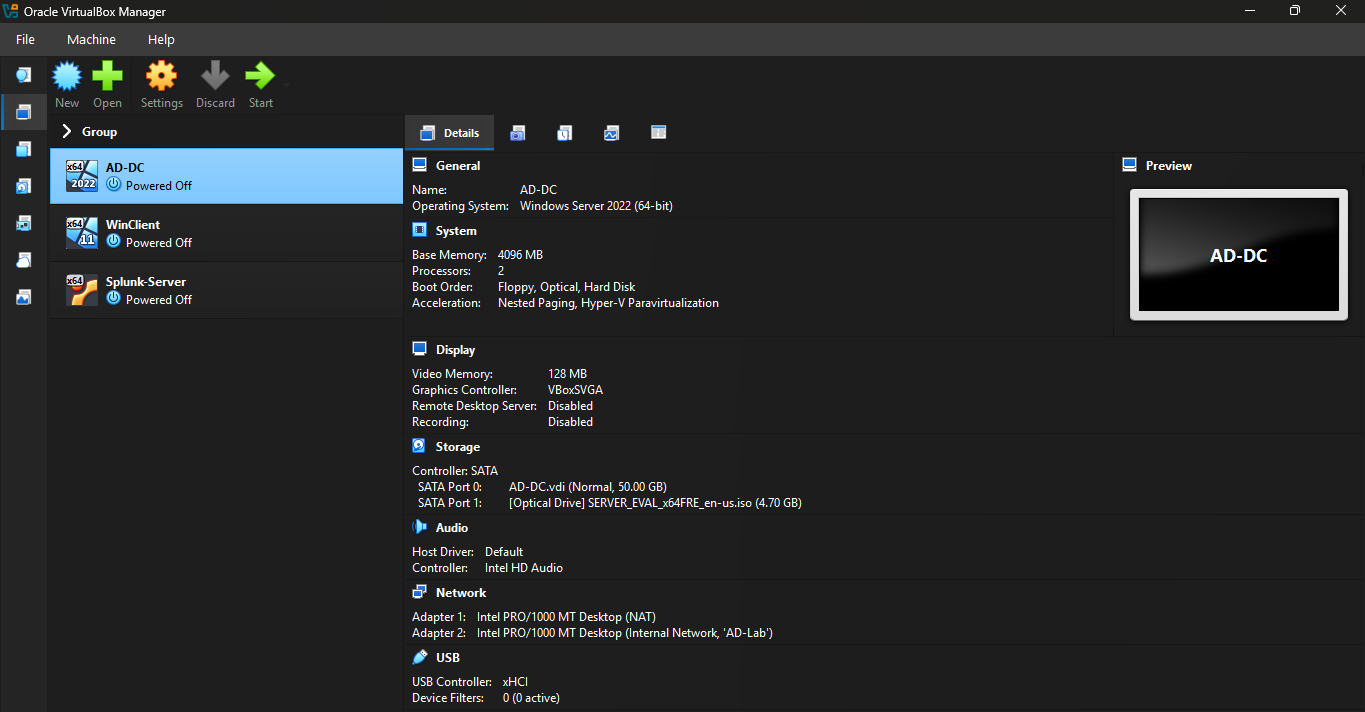This screenshot has width=1365, height=712.
Task: Click the AD-DC Windows 2022 OS icon
Action: point(82,176)
